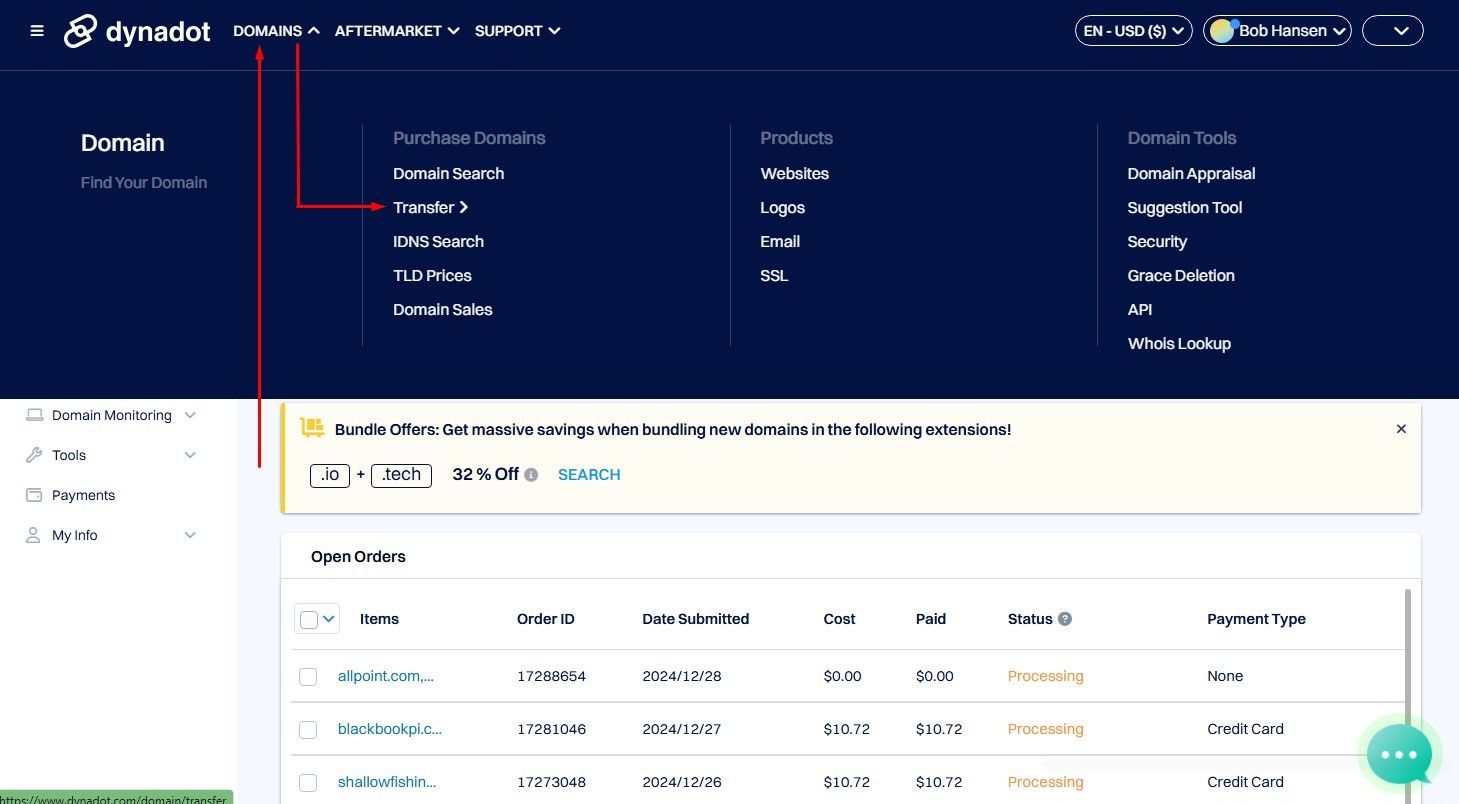Select Transfer in Purchase Domains

[430, 208]
